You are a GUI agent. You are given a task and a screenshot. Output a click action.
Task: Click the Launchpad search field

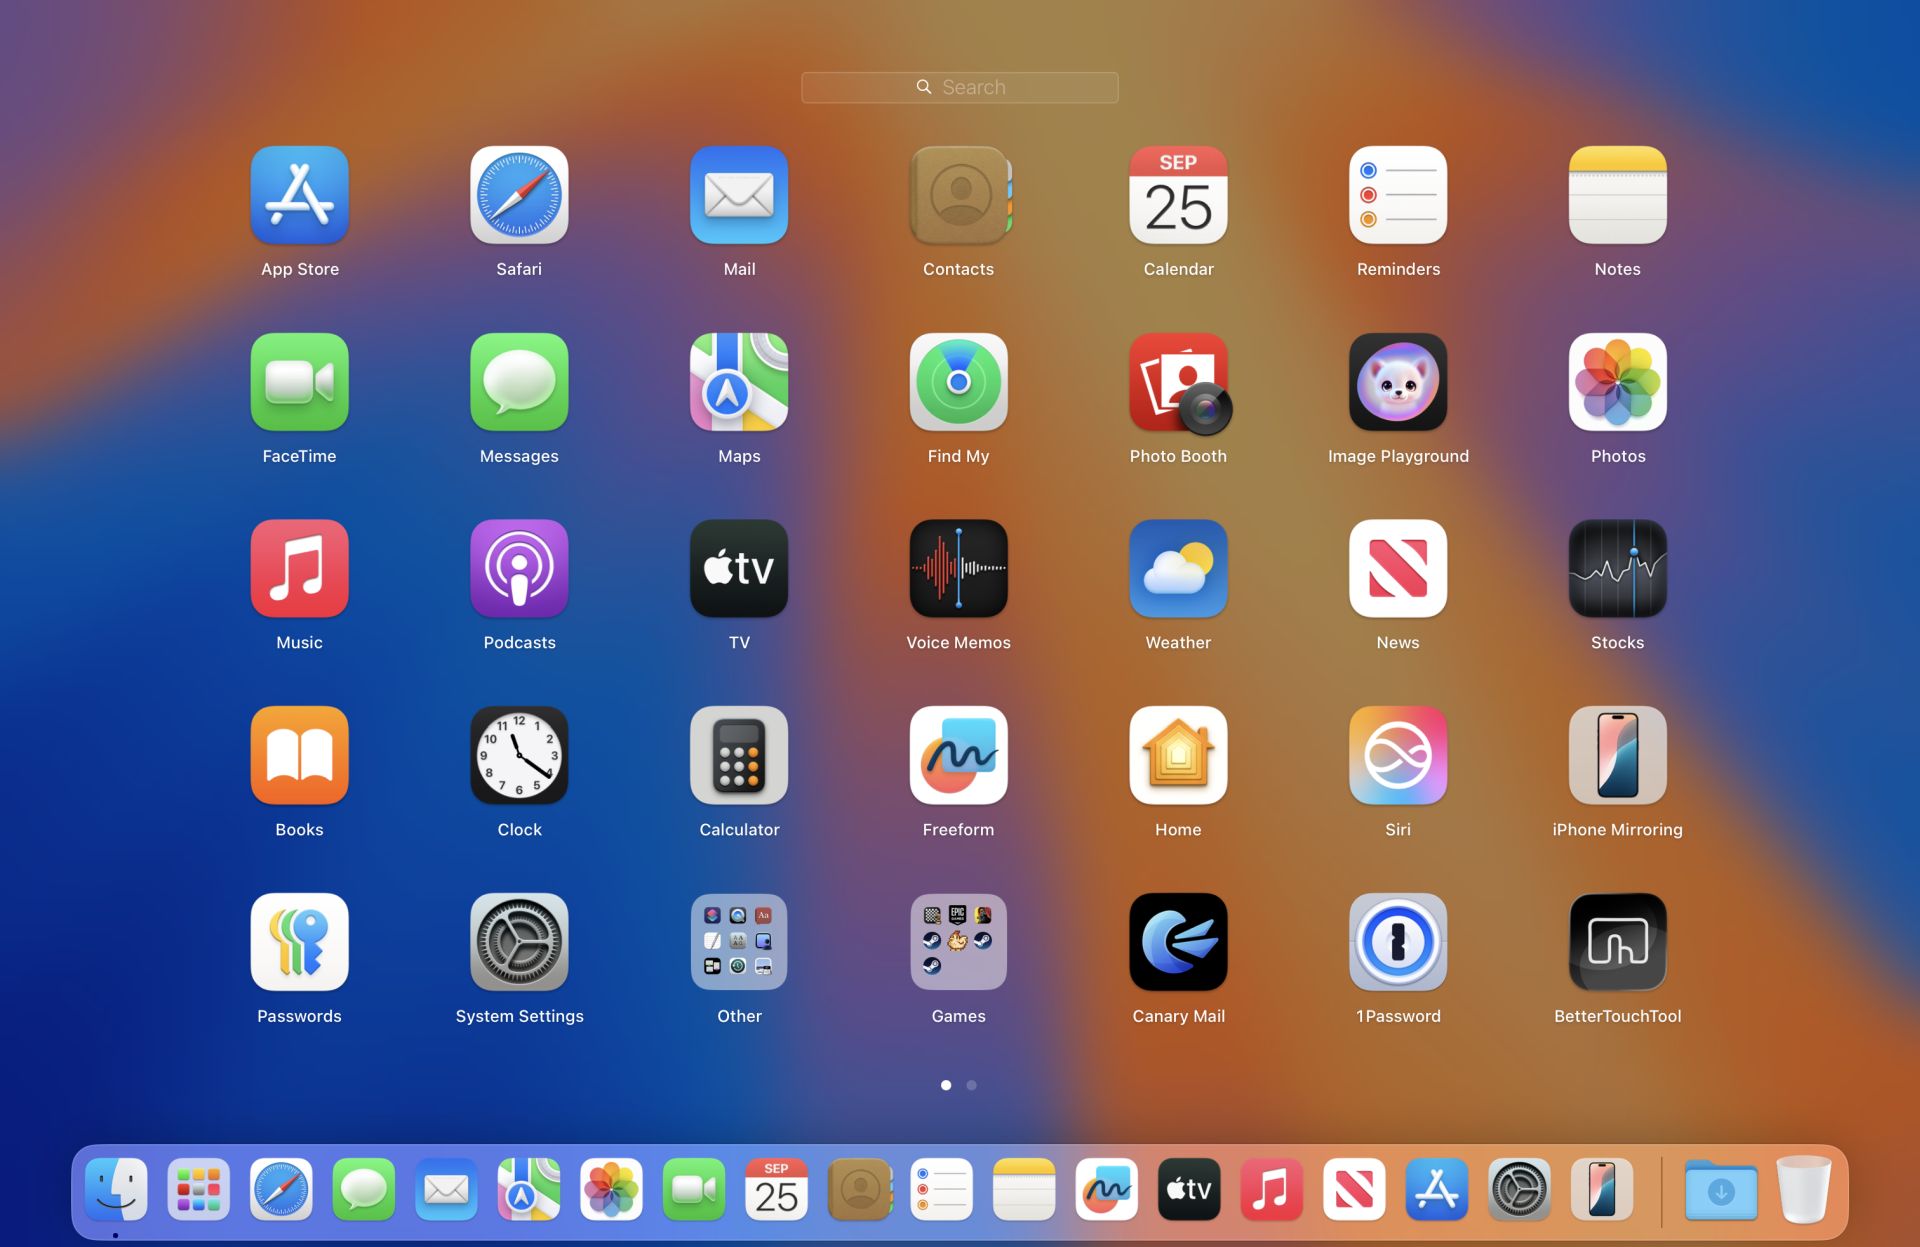coord(959,87)
